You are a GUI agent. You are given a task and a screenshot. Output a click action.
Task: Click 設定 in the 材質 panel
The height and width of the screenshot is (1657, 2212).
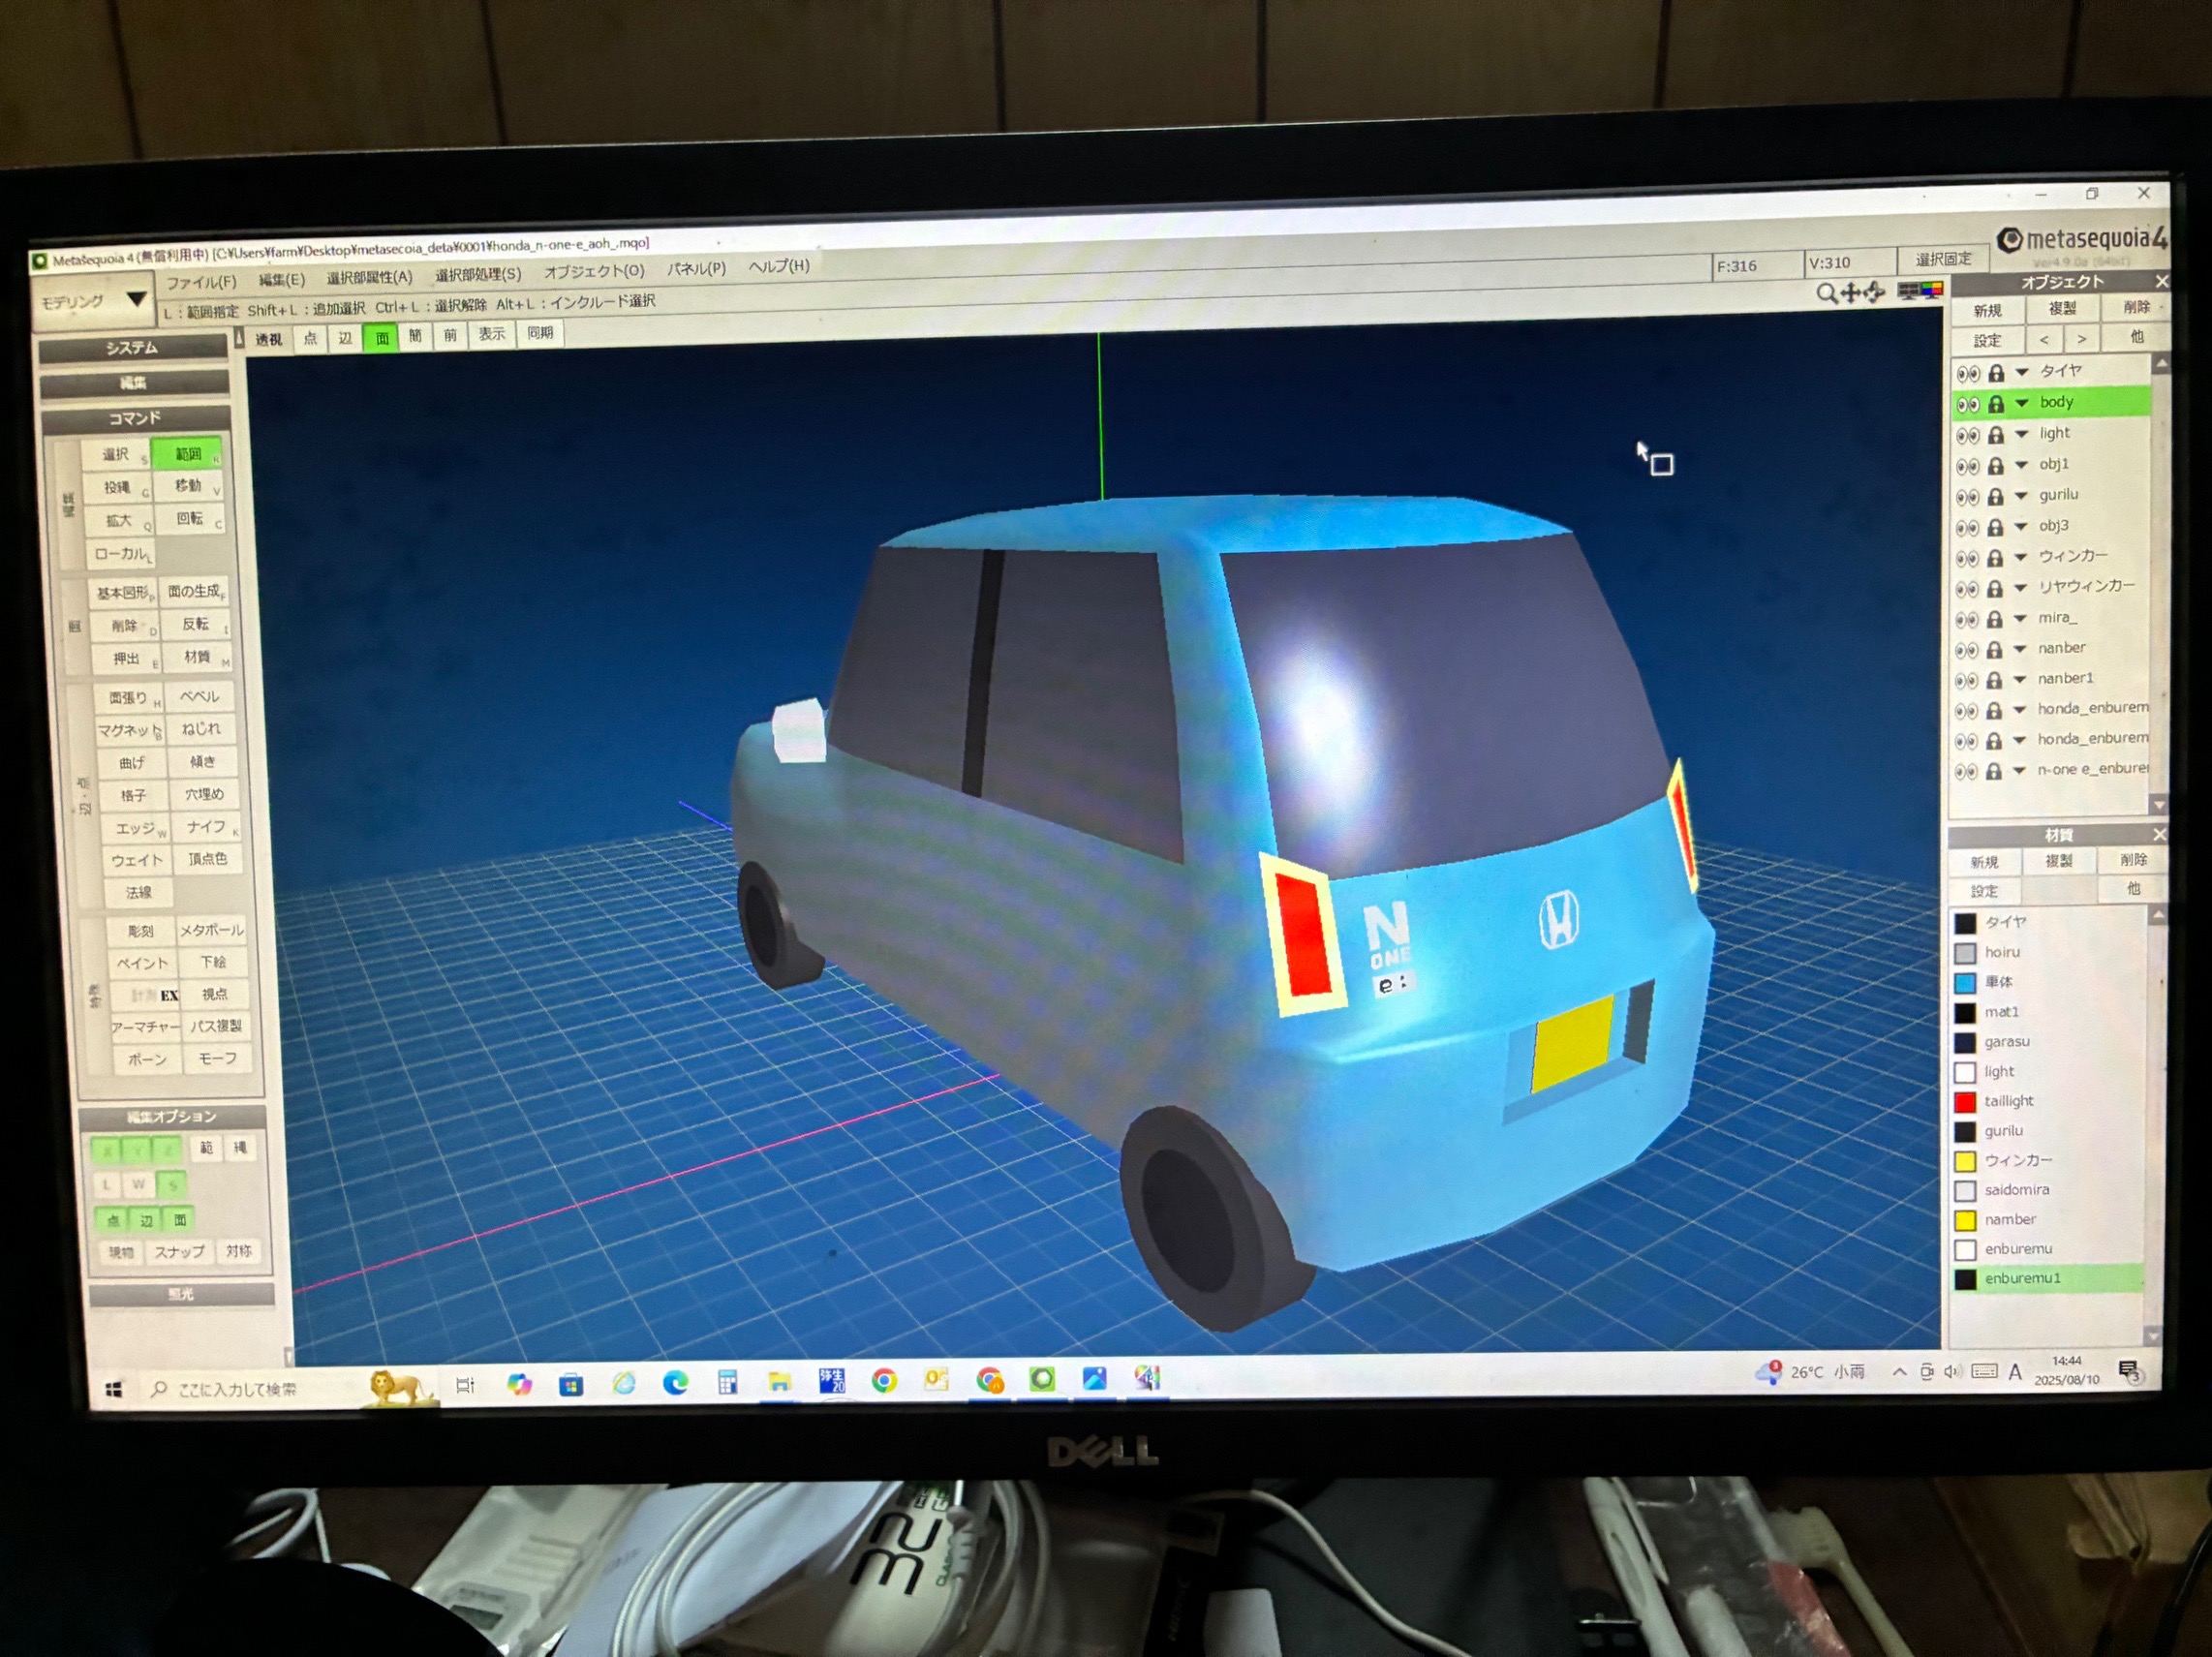click(x=1984, y=892)
